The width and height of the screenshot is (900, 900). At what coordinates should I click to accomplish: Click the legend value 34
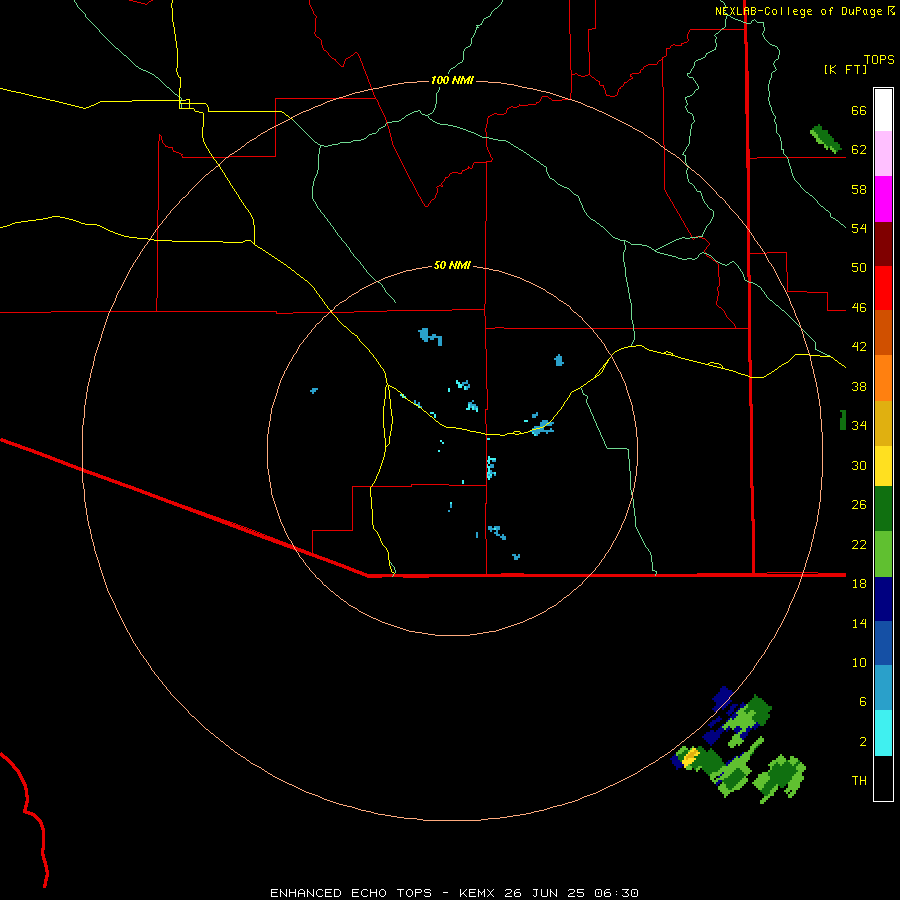(x=859, y=425)
